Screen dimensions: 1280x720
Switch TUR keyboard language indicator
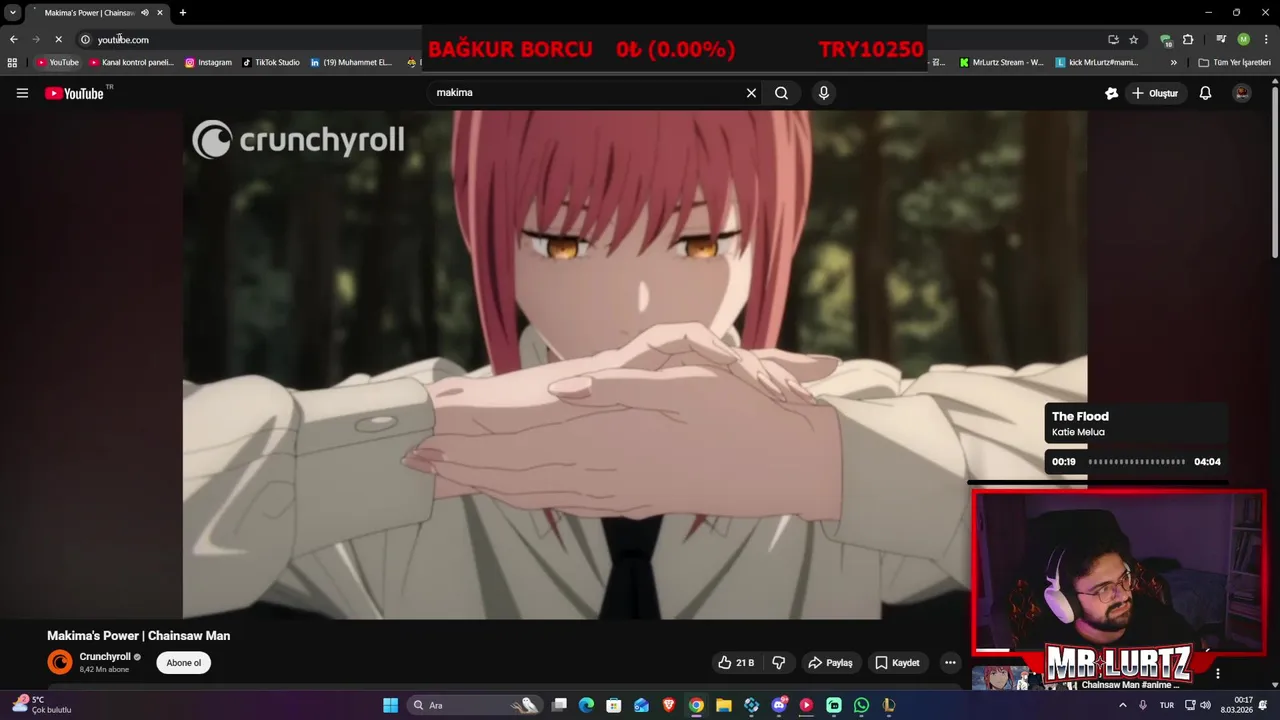pos(1166,705)
